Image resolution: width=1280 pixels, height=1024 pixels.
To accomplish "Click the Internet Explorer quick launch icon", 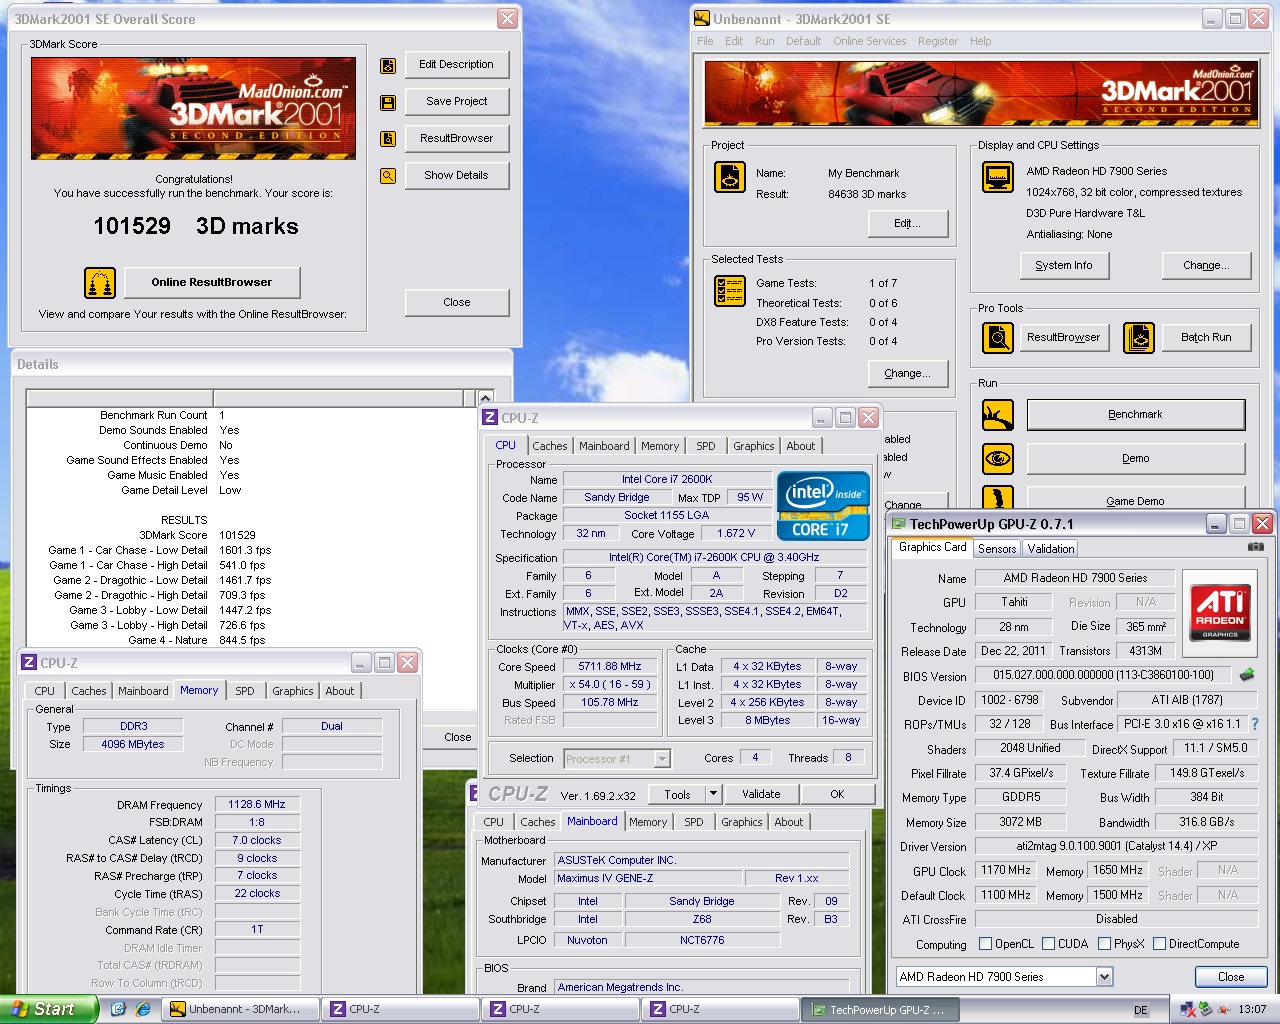I will point(143,1009).
